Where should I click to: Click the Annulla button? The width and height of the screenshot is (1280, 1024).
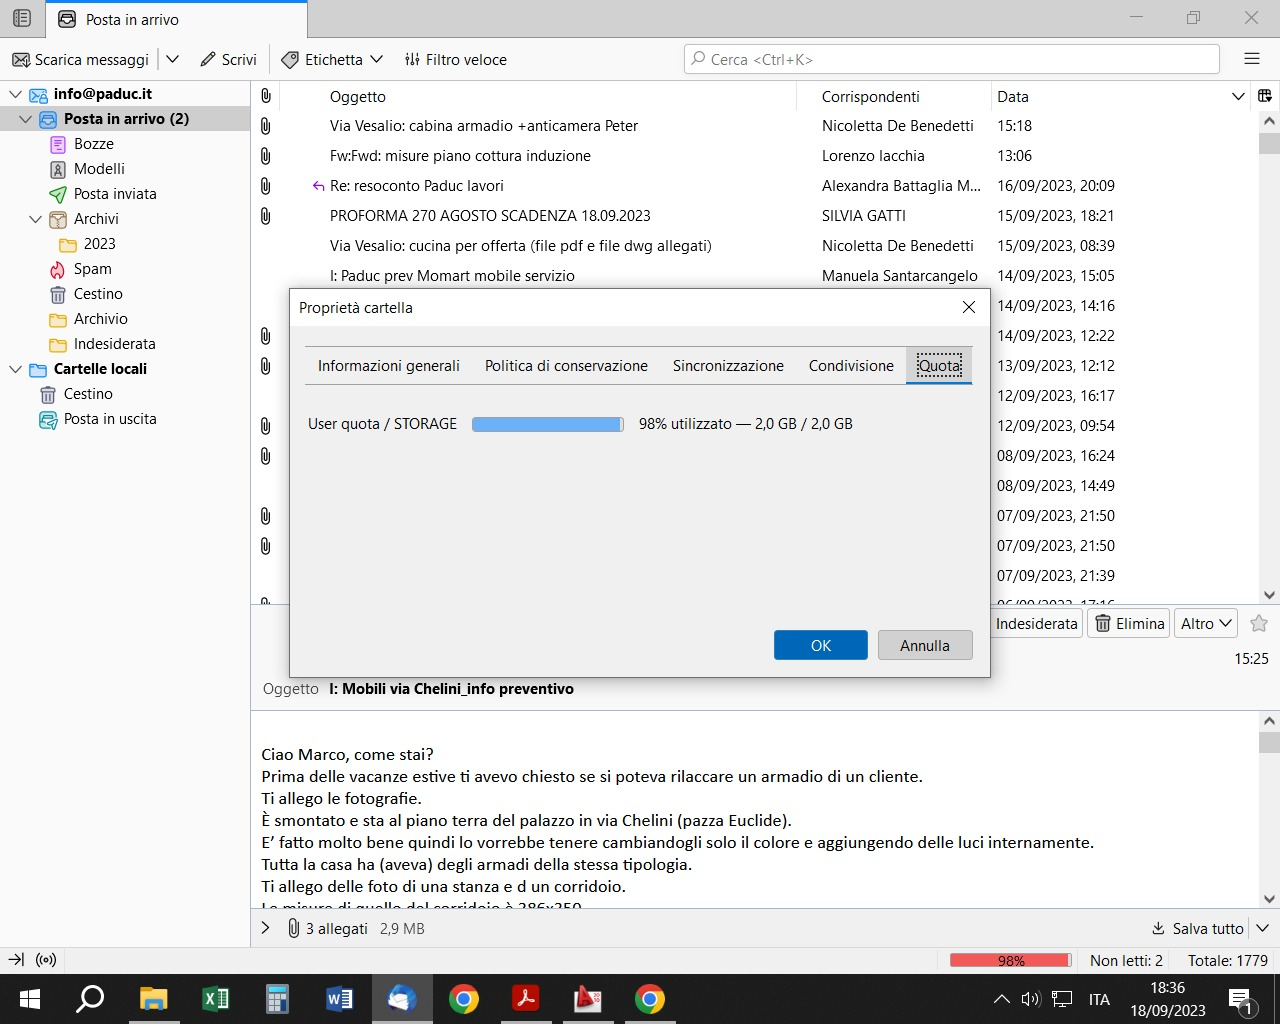[924, 645]
